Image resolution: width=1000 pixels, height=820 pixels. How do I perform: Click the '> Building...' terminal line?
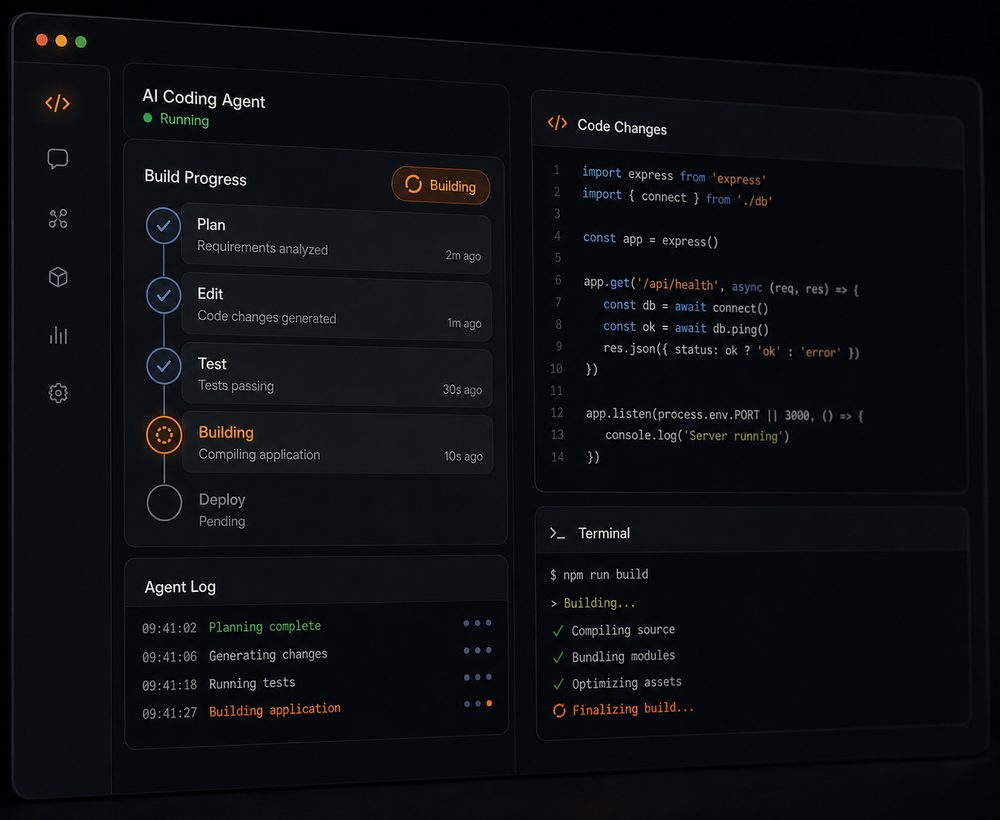coord(593,603)
